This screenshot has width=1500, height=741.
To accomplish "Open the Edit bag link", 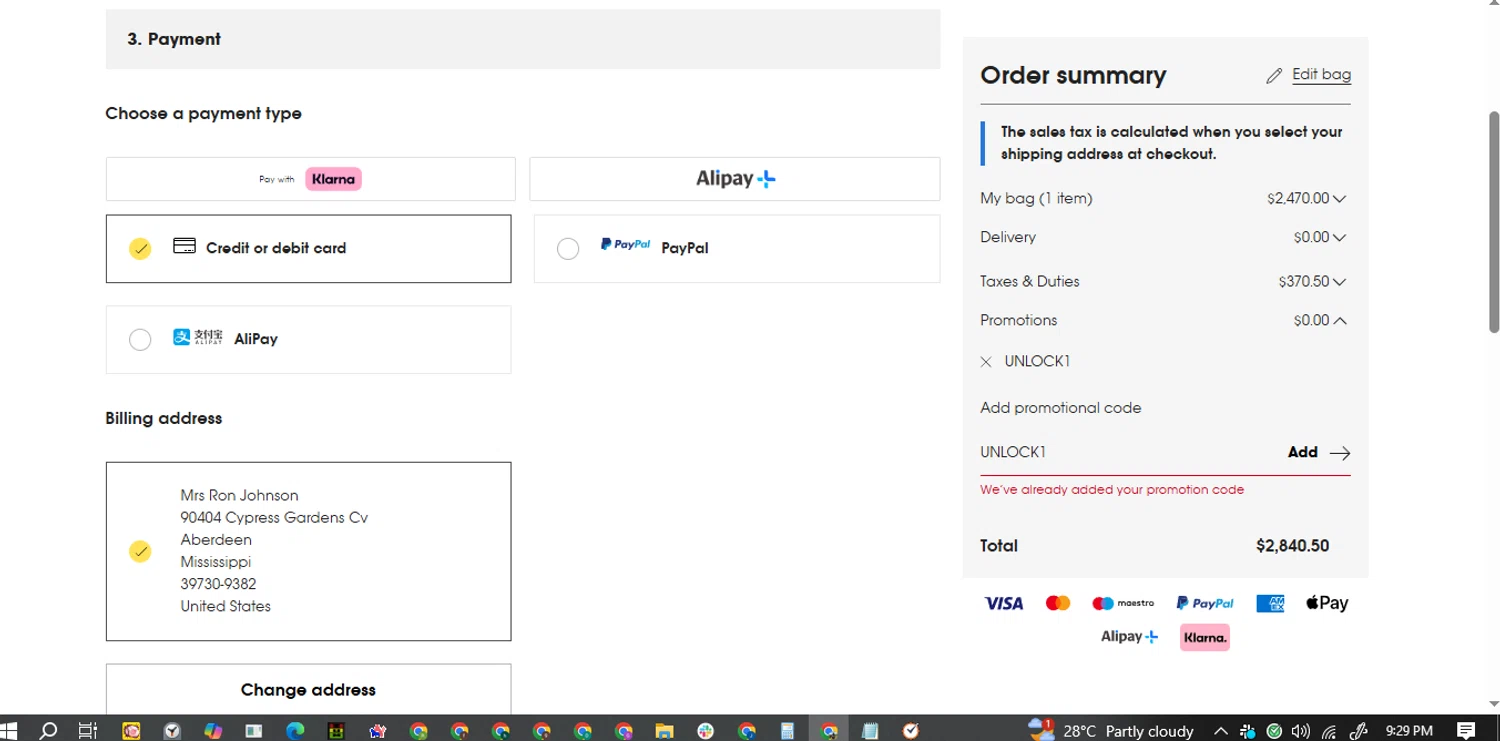I will coord(1321,75).
